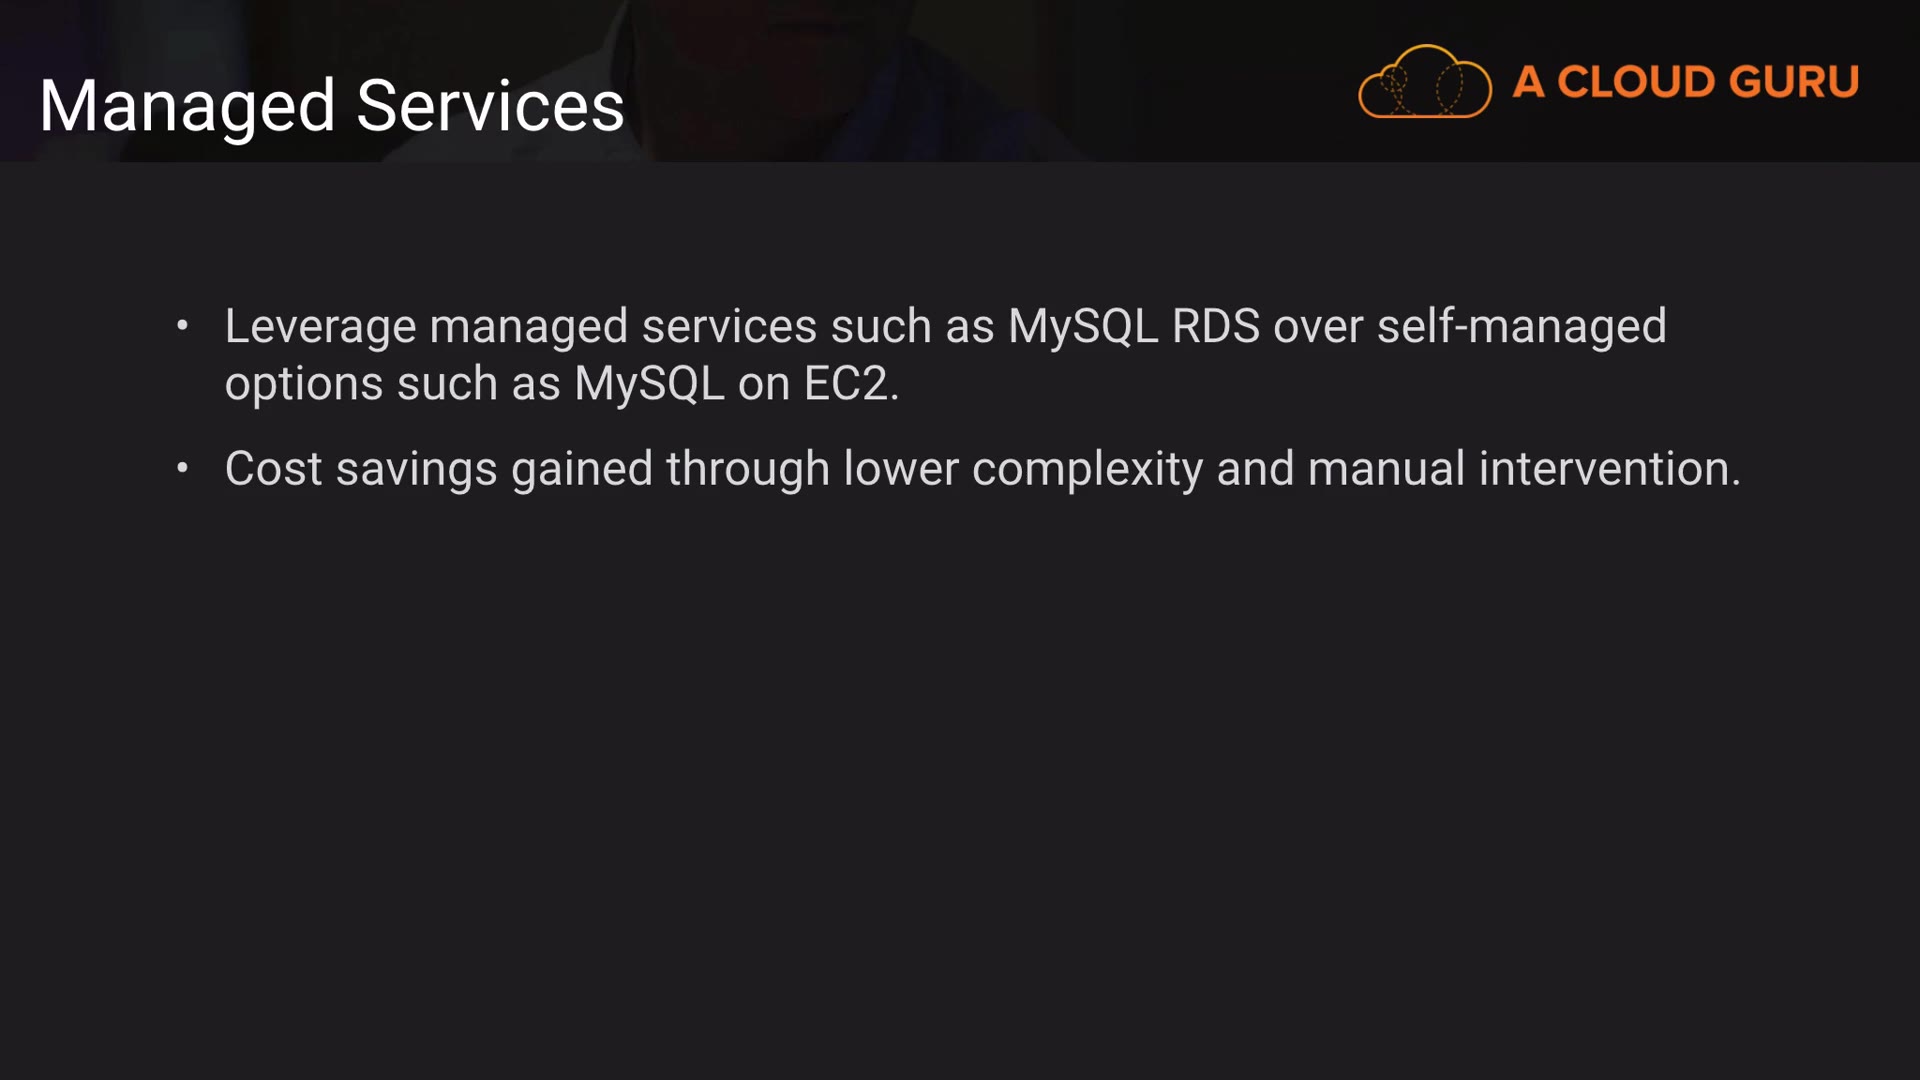Click the word intervention
This screenshot has height=1080, width=1920.
click(x=1608, y=469)
